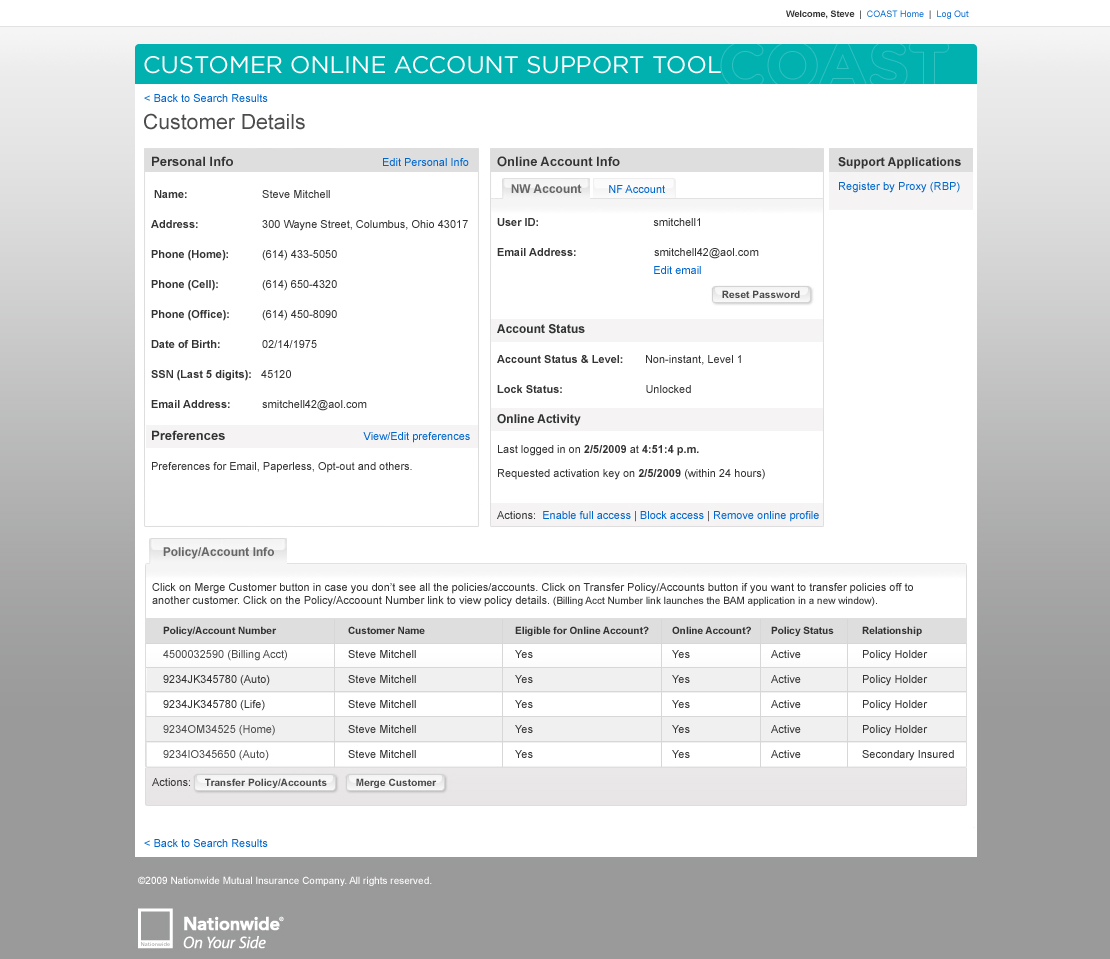Open the Policy/Account Info tab

point(217,551)
